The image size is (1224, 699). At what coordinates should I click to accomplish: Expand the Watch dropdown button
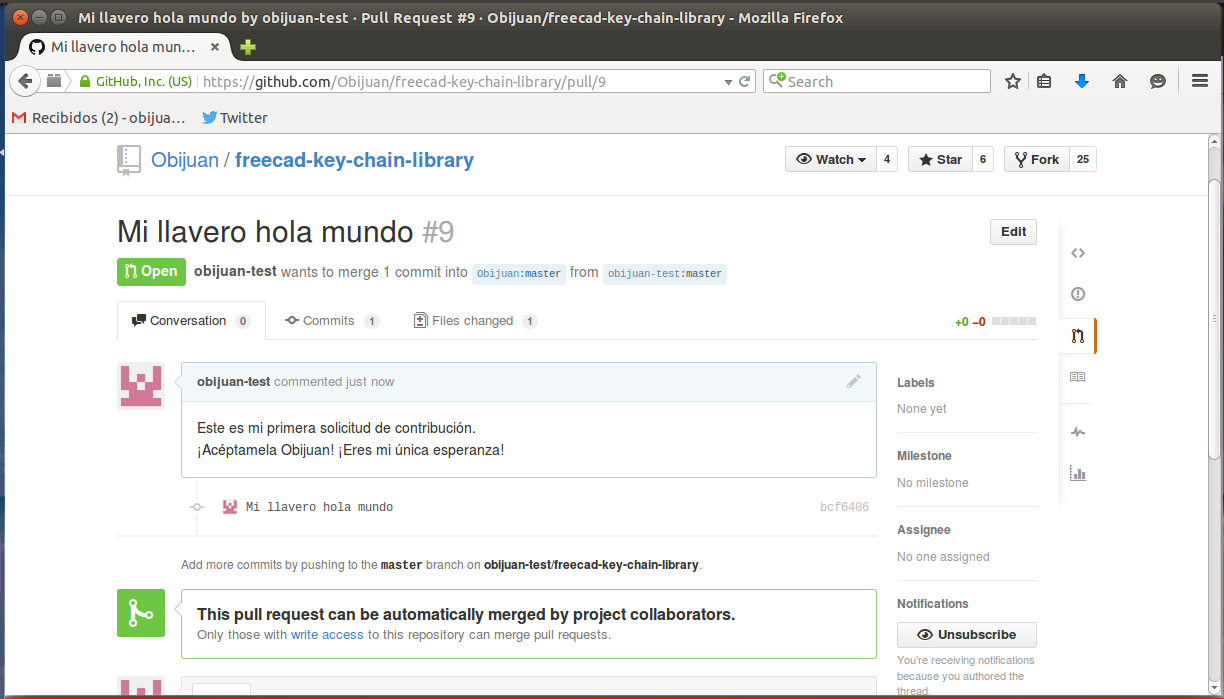tap(831, 159)
